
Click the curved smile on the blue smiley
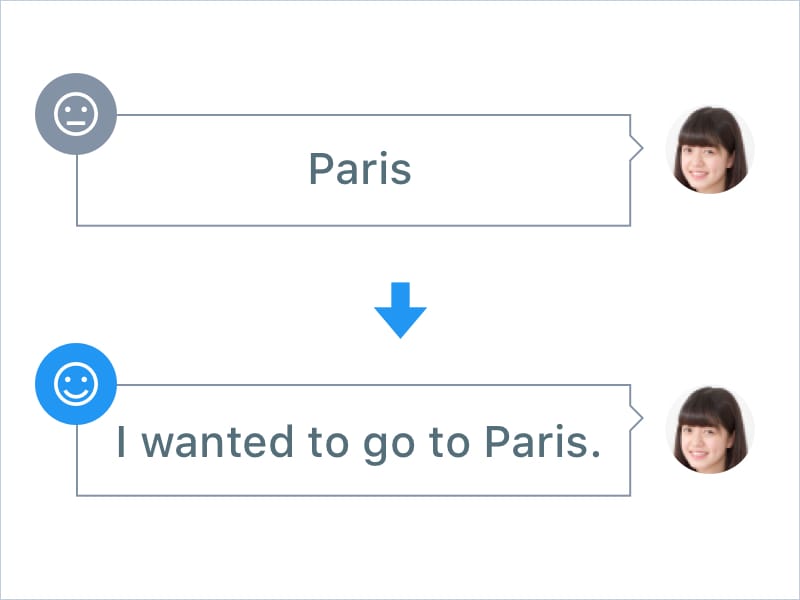click(x=76, y=395)
